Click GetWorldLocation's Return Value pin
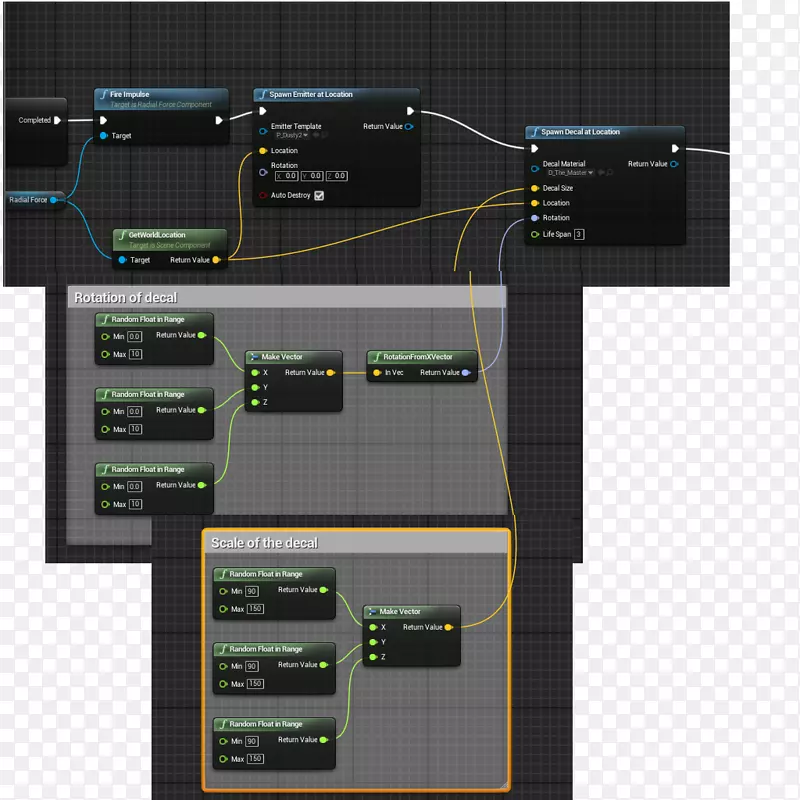 coord(217,260)
